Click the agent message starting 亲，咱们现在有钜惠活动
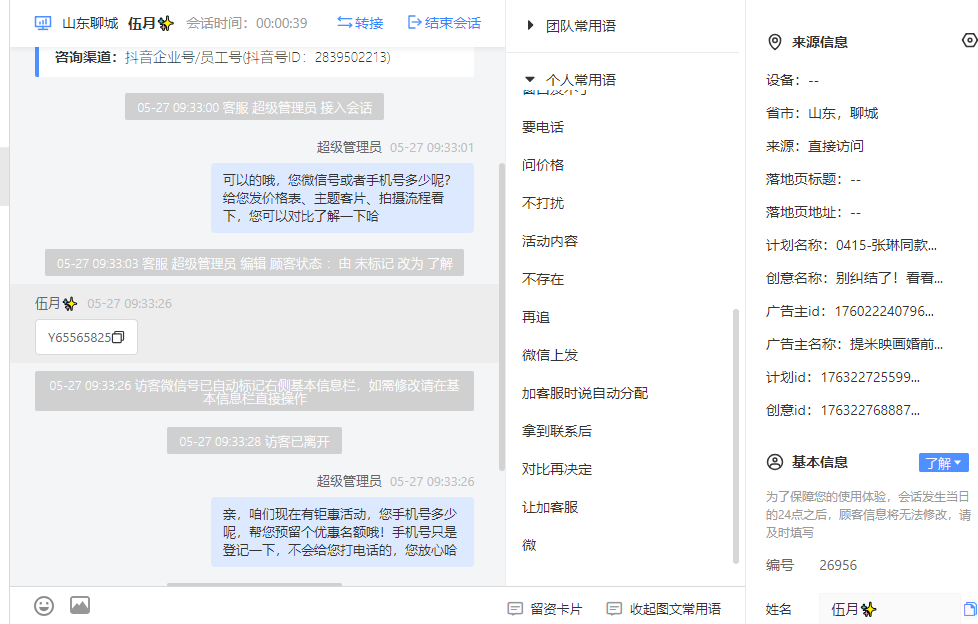 342,532
